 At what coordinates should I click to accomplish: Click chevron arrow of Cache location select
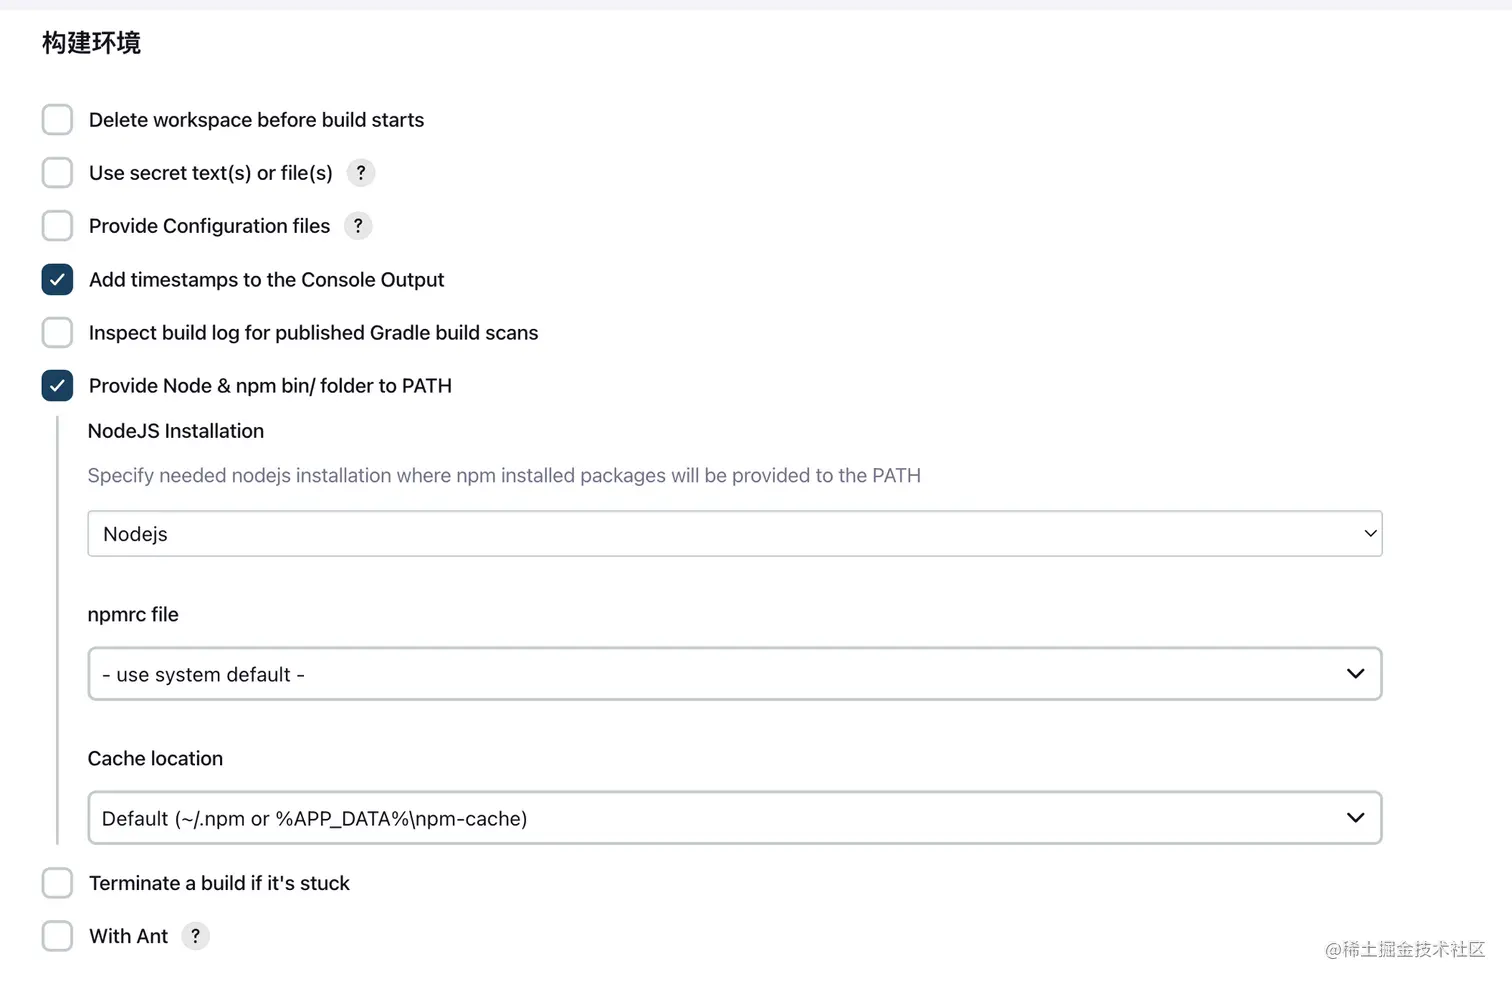coord(1355,818)
